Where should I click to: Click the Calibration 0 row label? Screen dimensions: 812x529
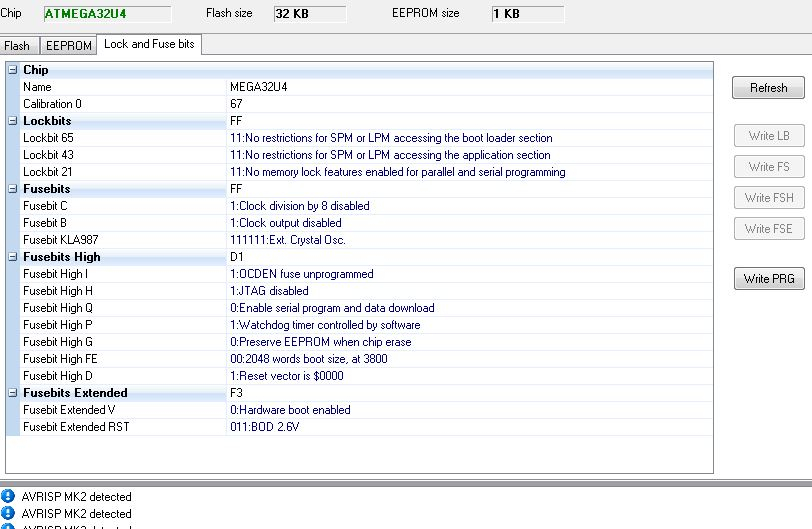point(52,104)
